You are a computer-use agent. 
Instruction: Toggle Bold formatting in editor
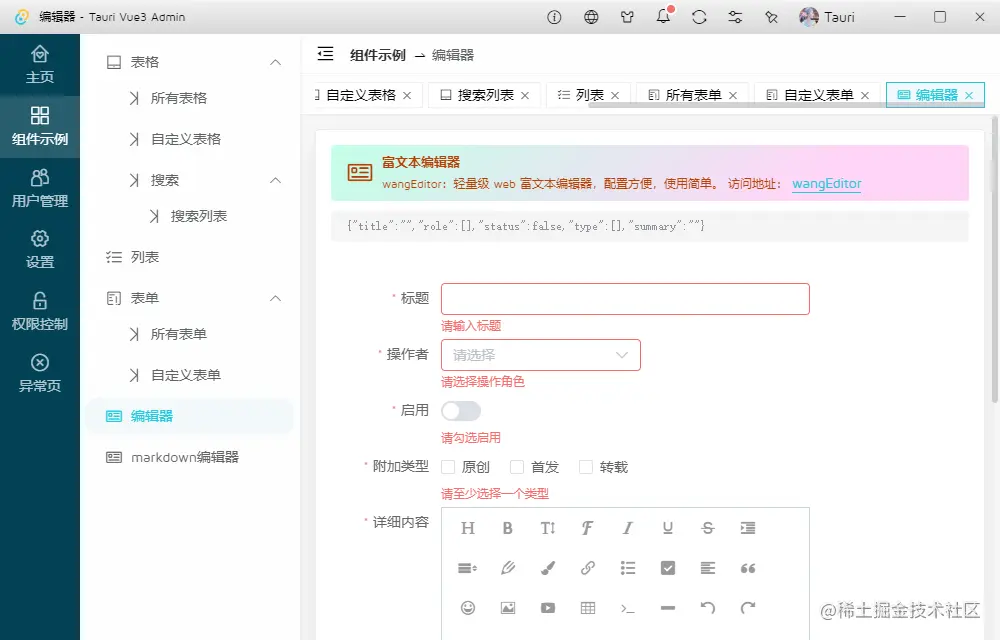pyautogui.click(x=508, y=528)
